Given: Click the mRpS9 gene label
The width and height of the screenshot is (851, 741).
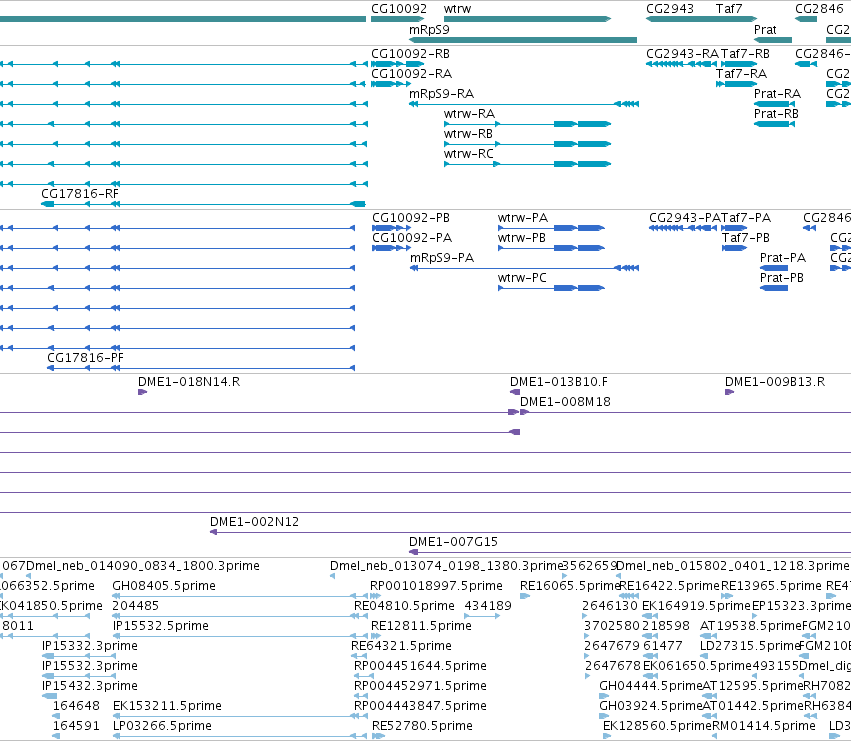Looking at the screenshot, I should click(x=429, y=30).
